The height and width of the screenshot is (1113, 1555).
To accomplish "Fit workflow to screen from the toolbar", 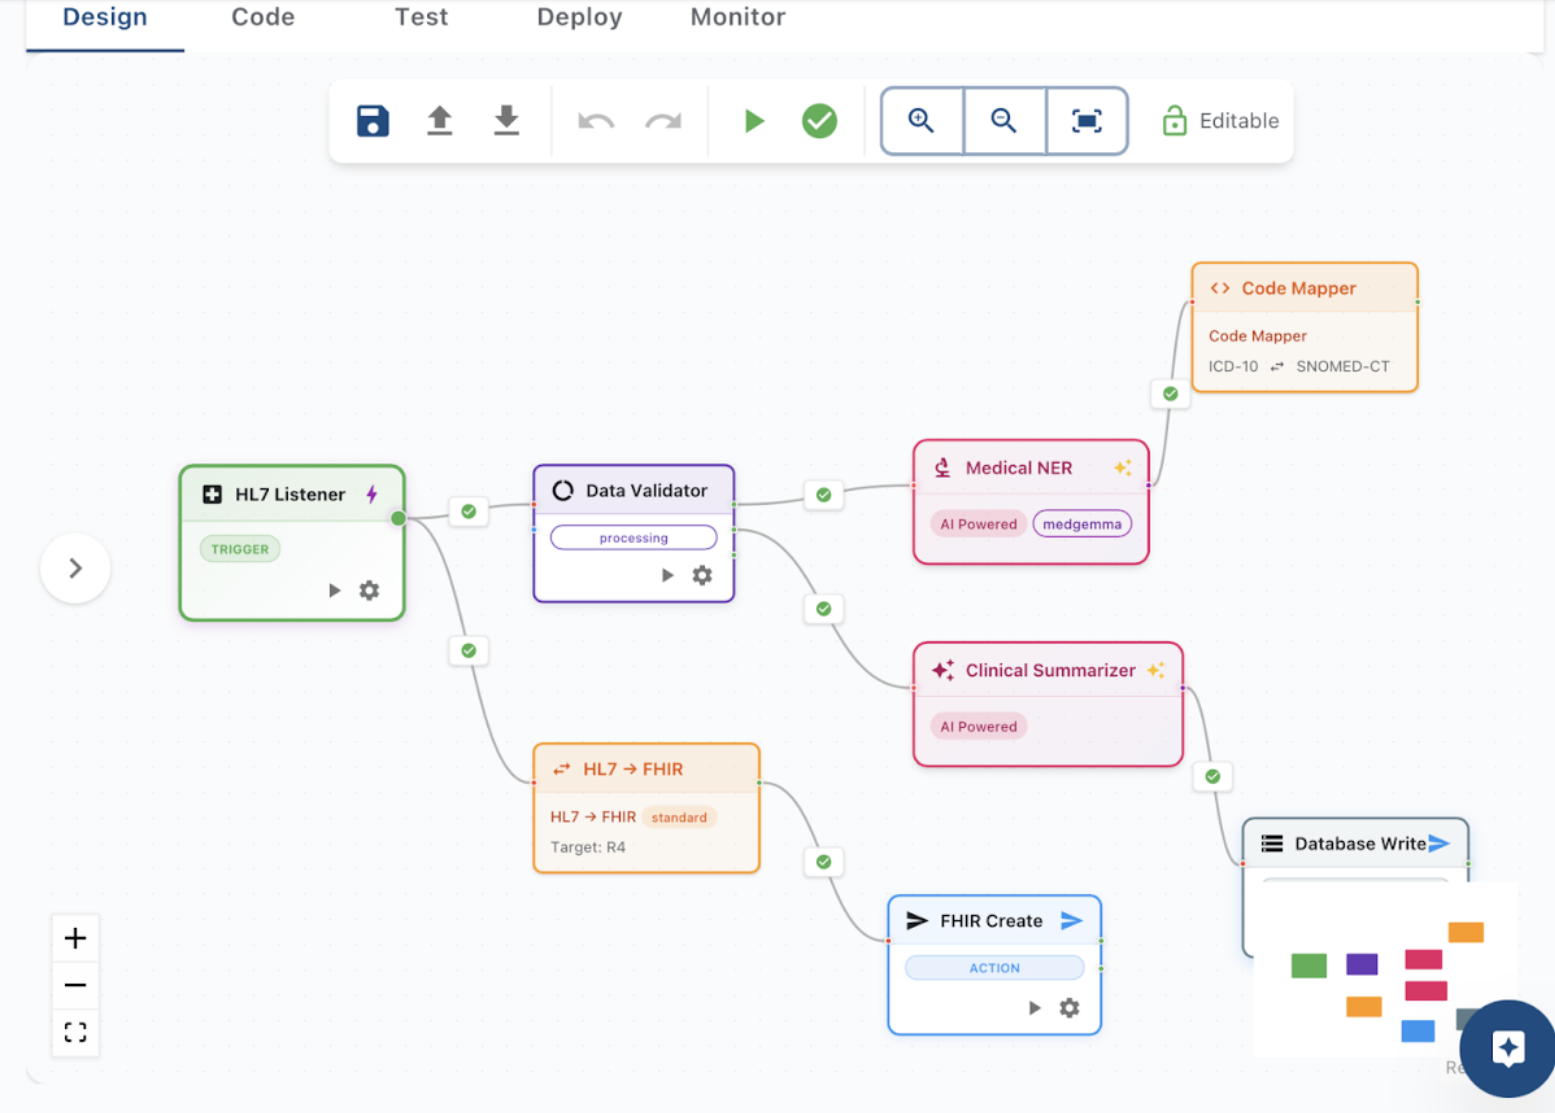I will [1086, 121].
